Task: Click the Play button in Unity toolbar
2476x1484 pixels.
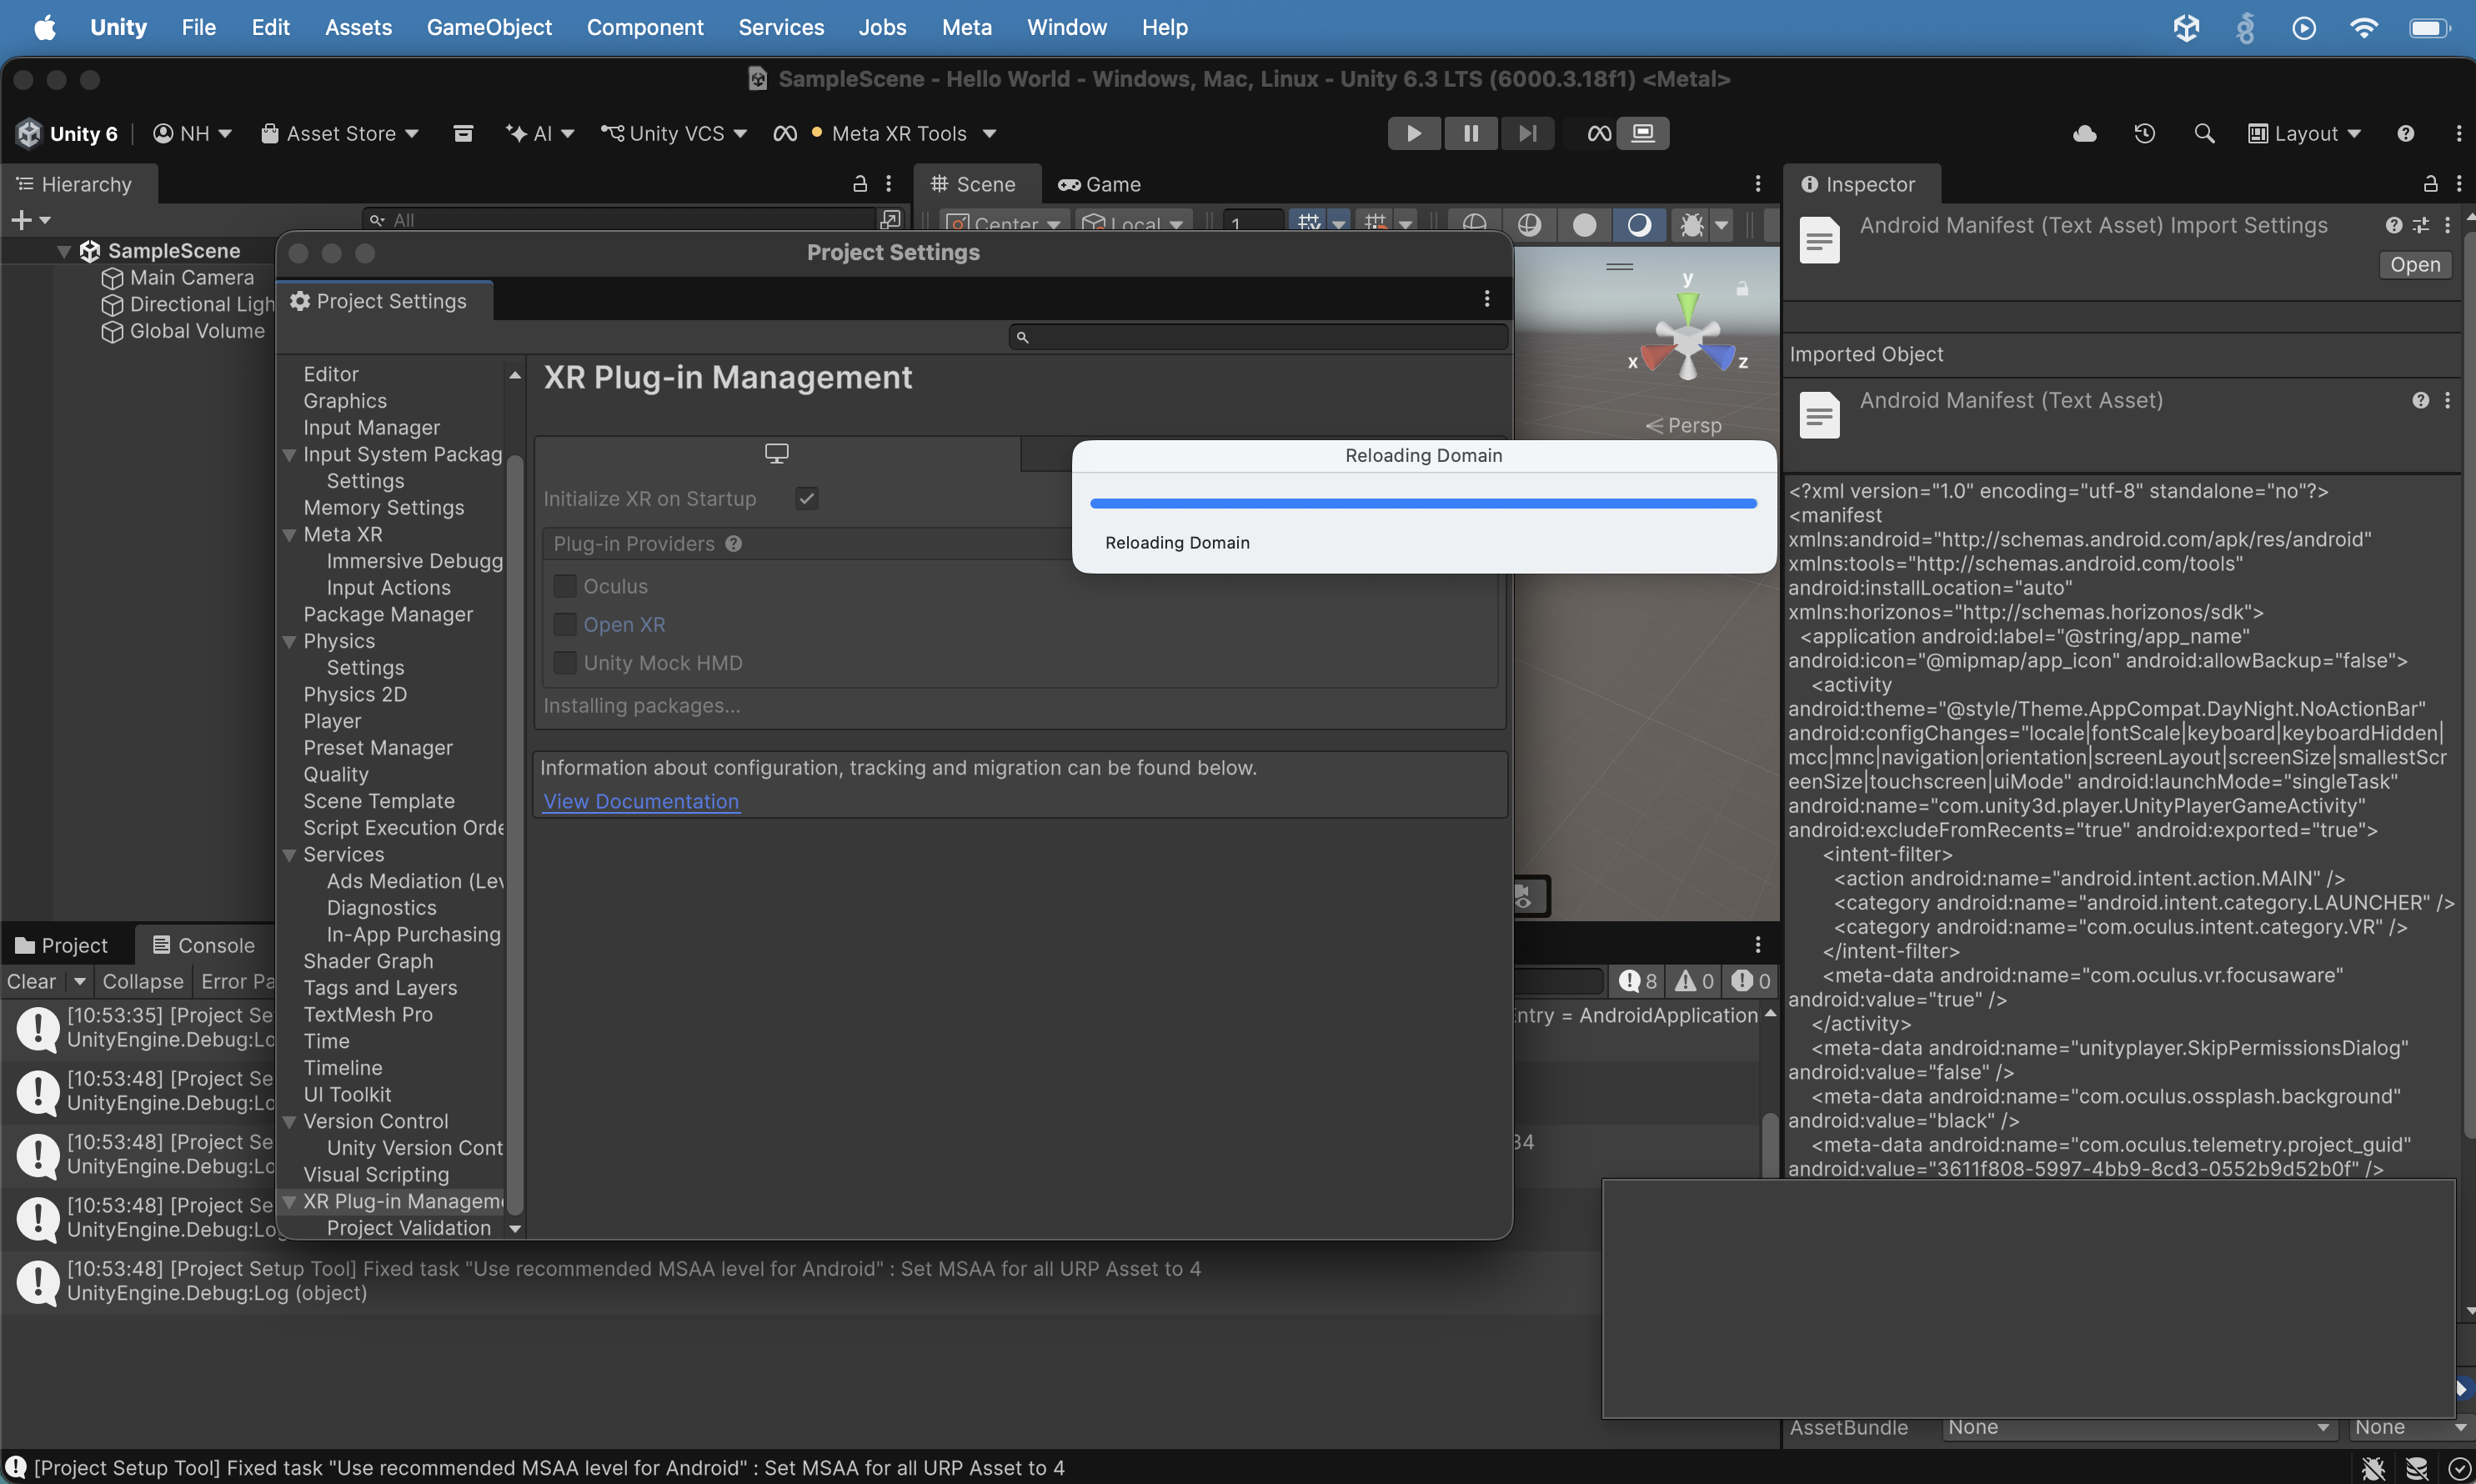Action: point(1414,133)
